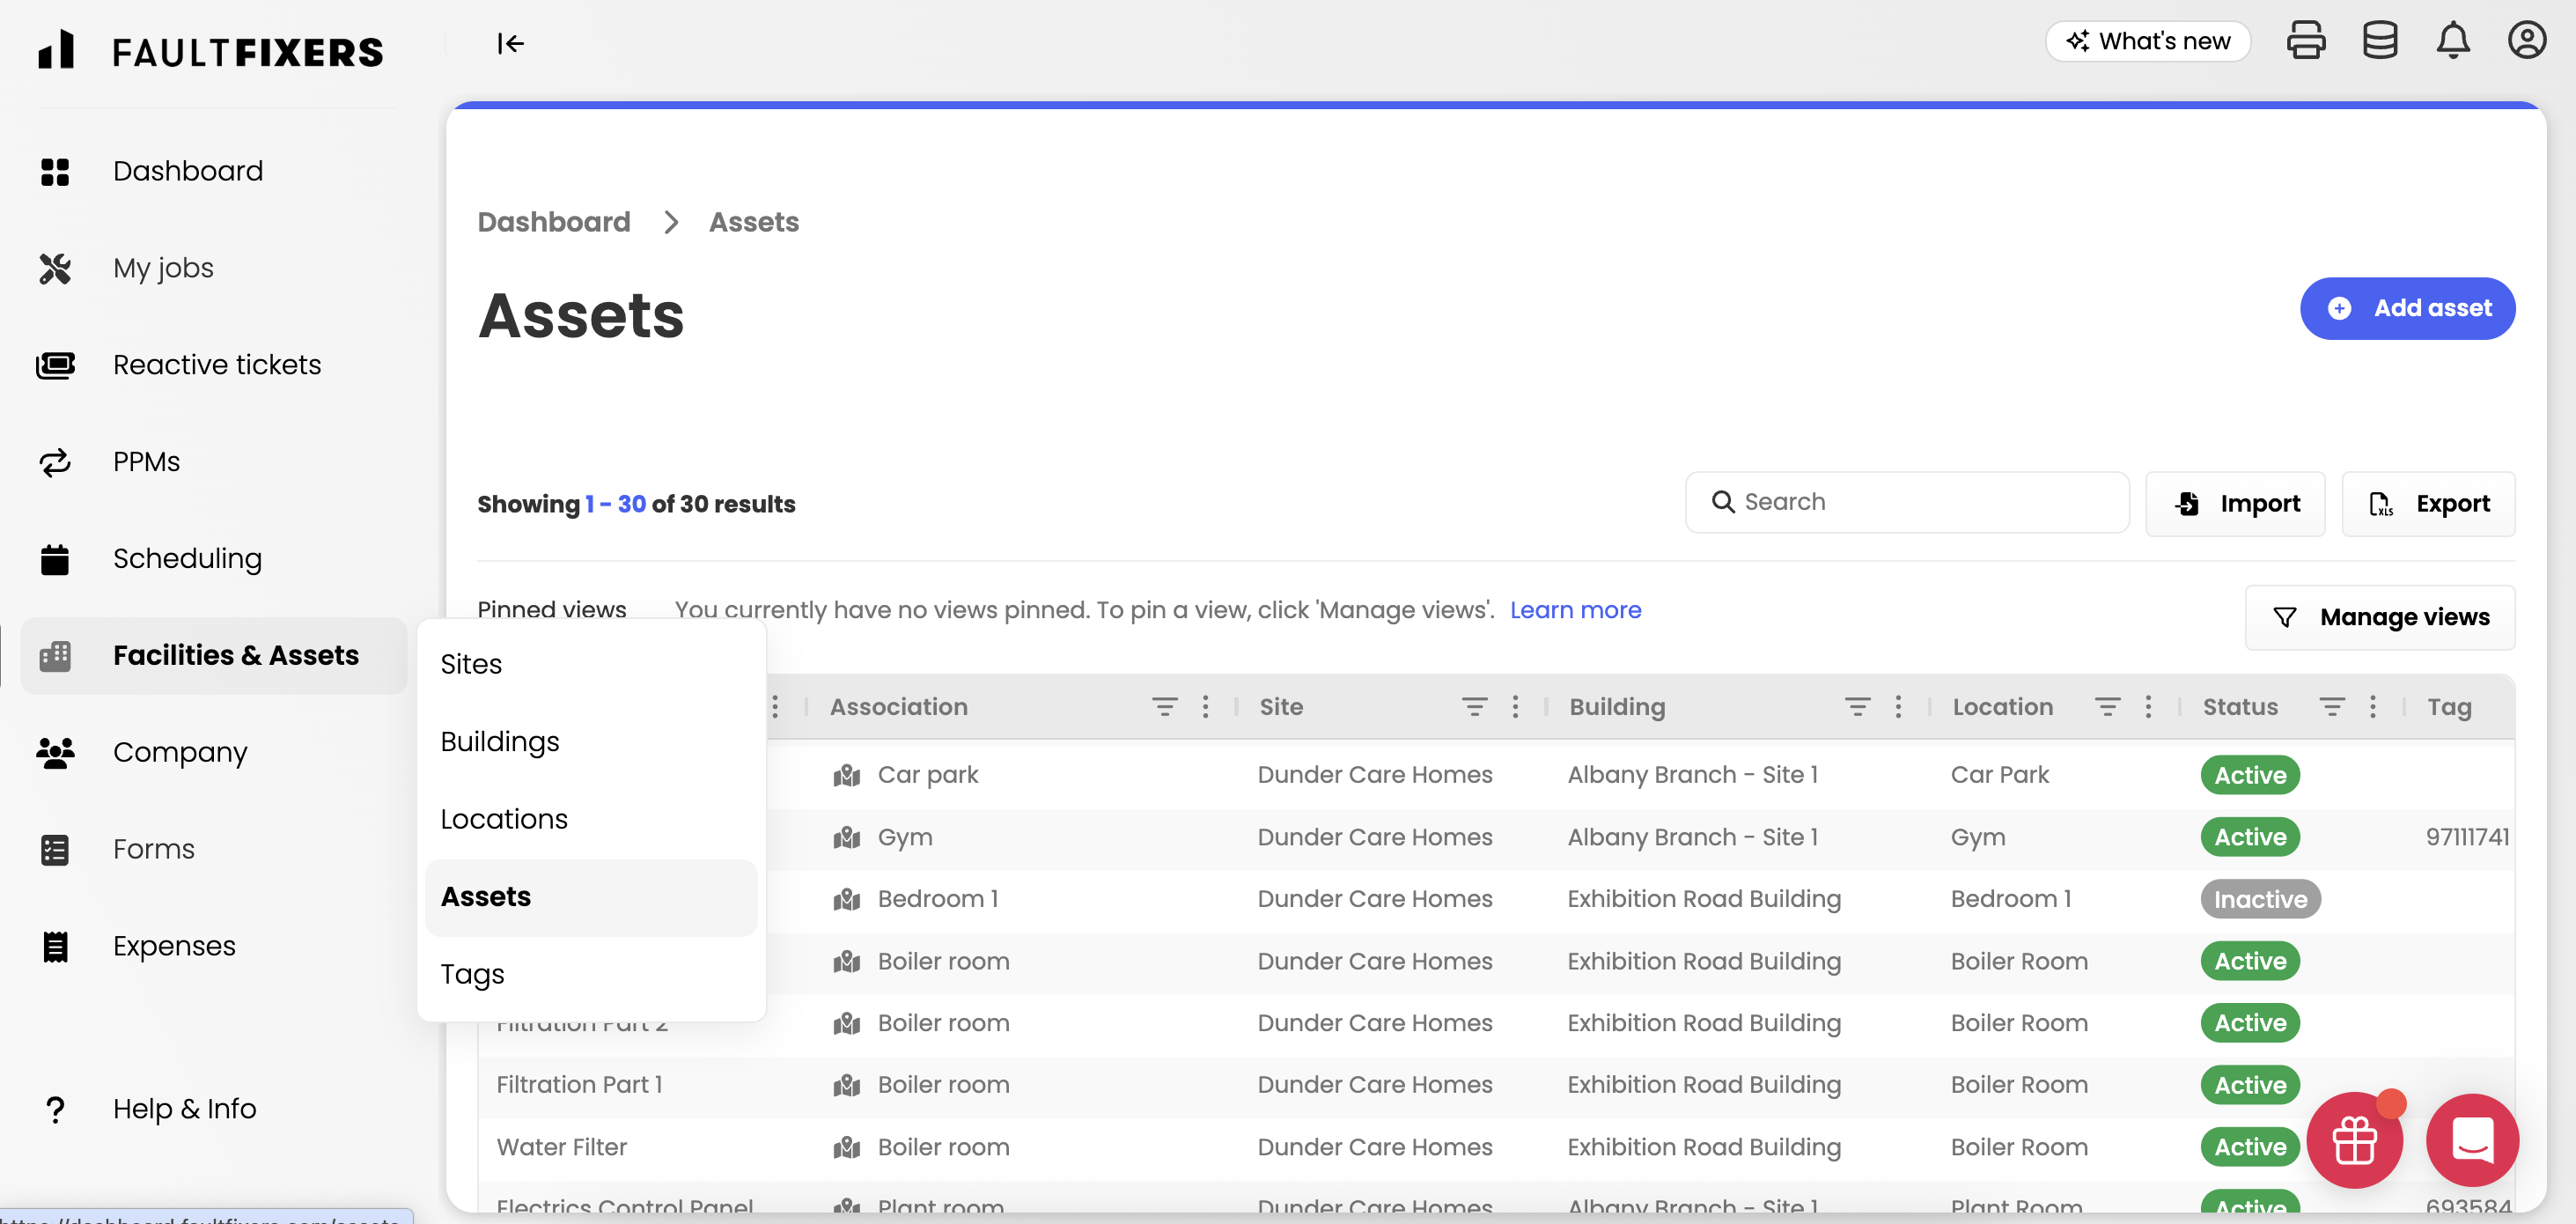Open the Dashboard sidebar icon
2576x1224 pixels.
(x=55, y=171)
